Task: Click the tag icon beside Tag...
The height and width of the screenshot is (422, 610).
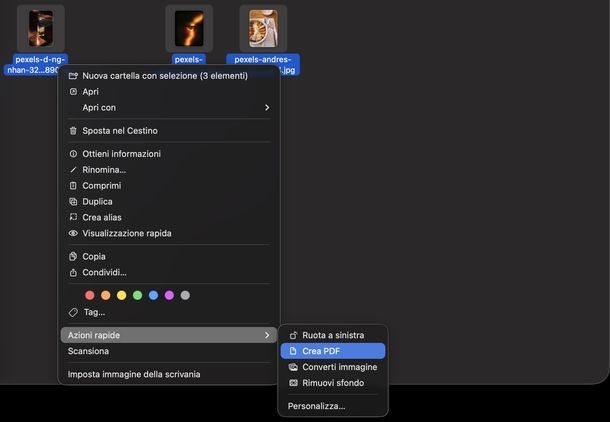Action: pyautogui.click(x=73, y=312)
